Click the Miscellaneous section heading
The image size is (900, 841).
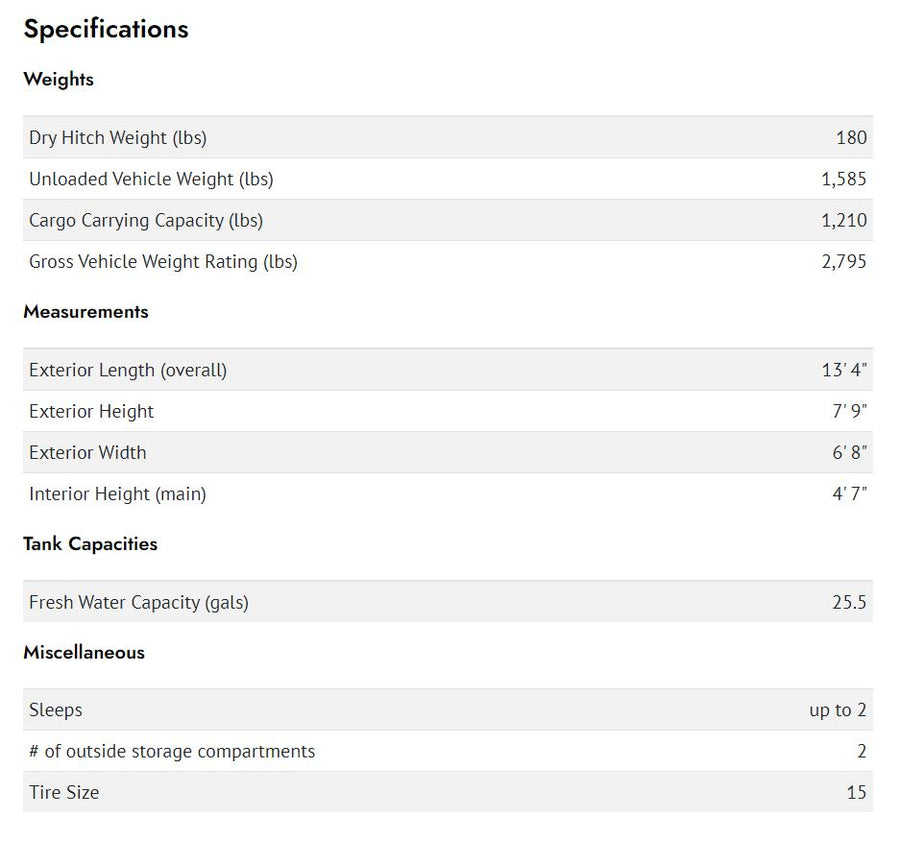(x=84, y=653)
